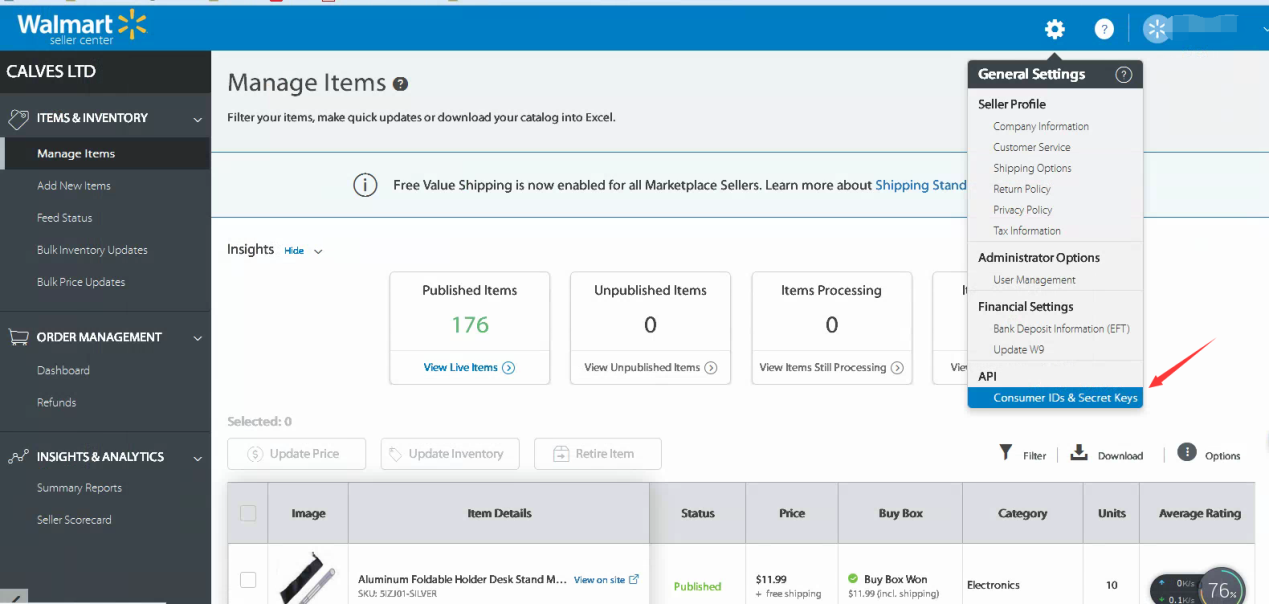Screen dimensions: 1269x604
Task: Collapse the Items & Inventory section
Action: (197, 117)
